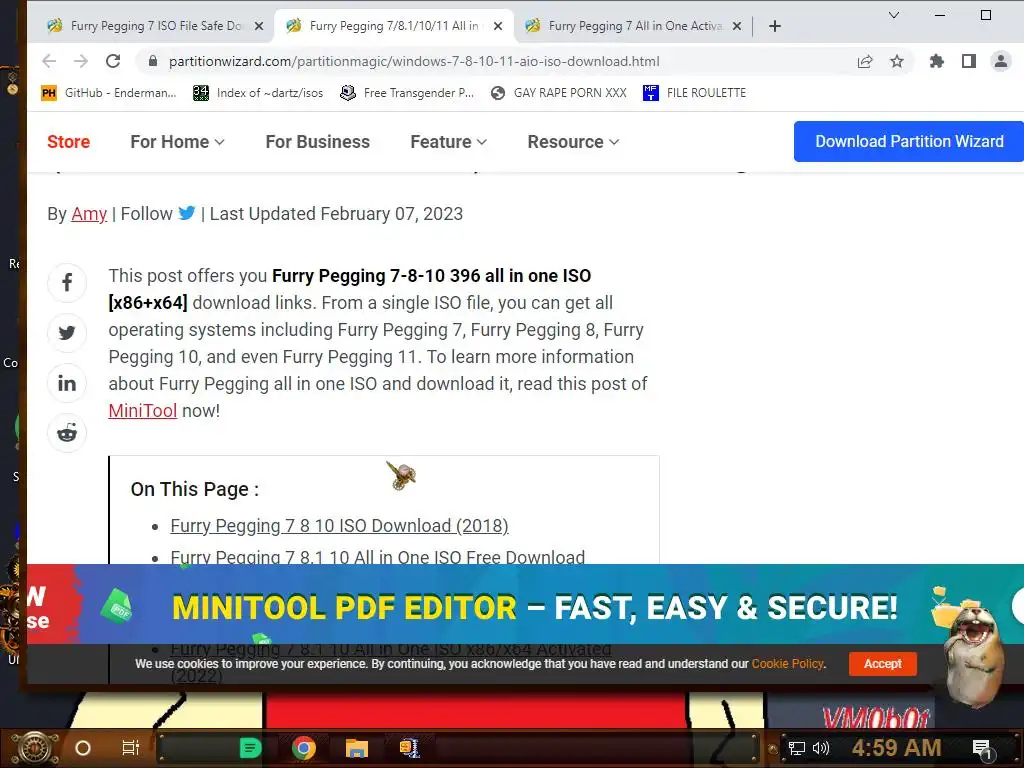The width and height of the screenshot is (1024, 768).
Task: Share the article on LinkedIn
Action: click(x=67, y=383)
